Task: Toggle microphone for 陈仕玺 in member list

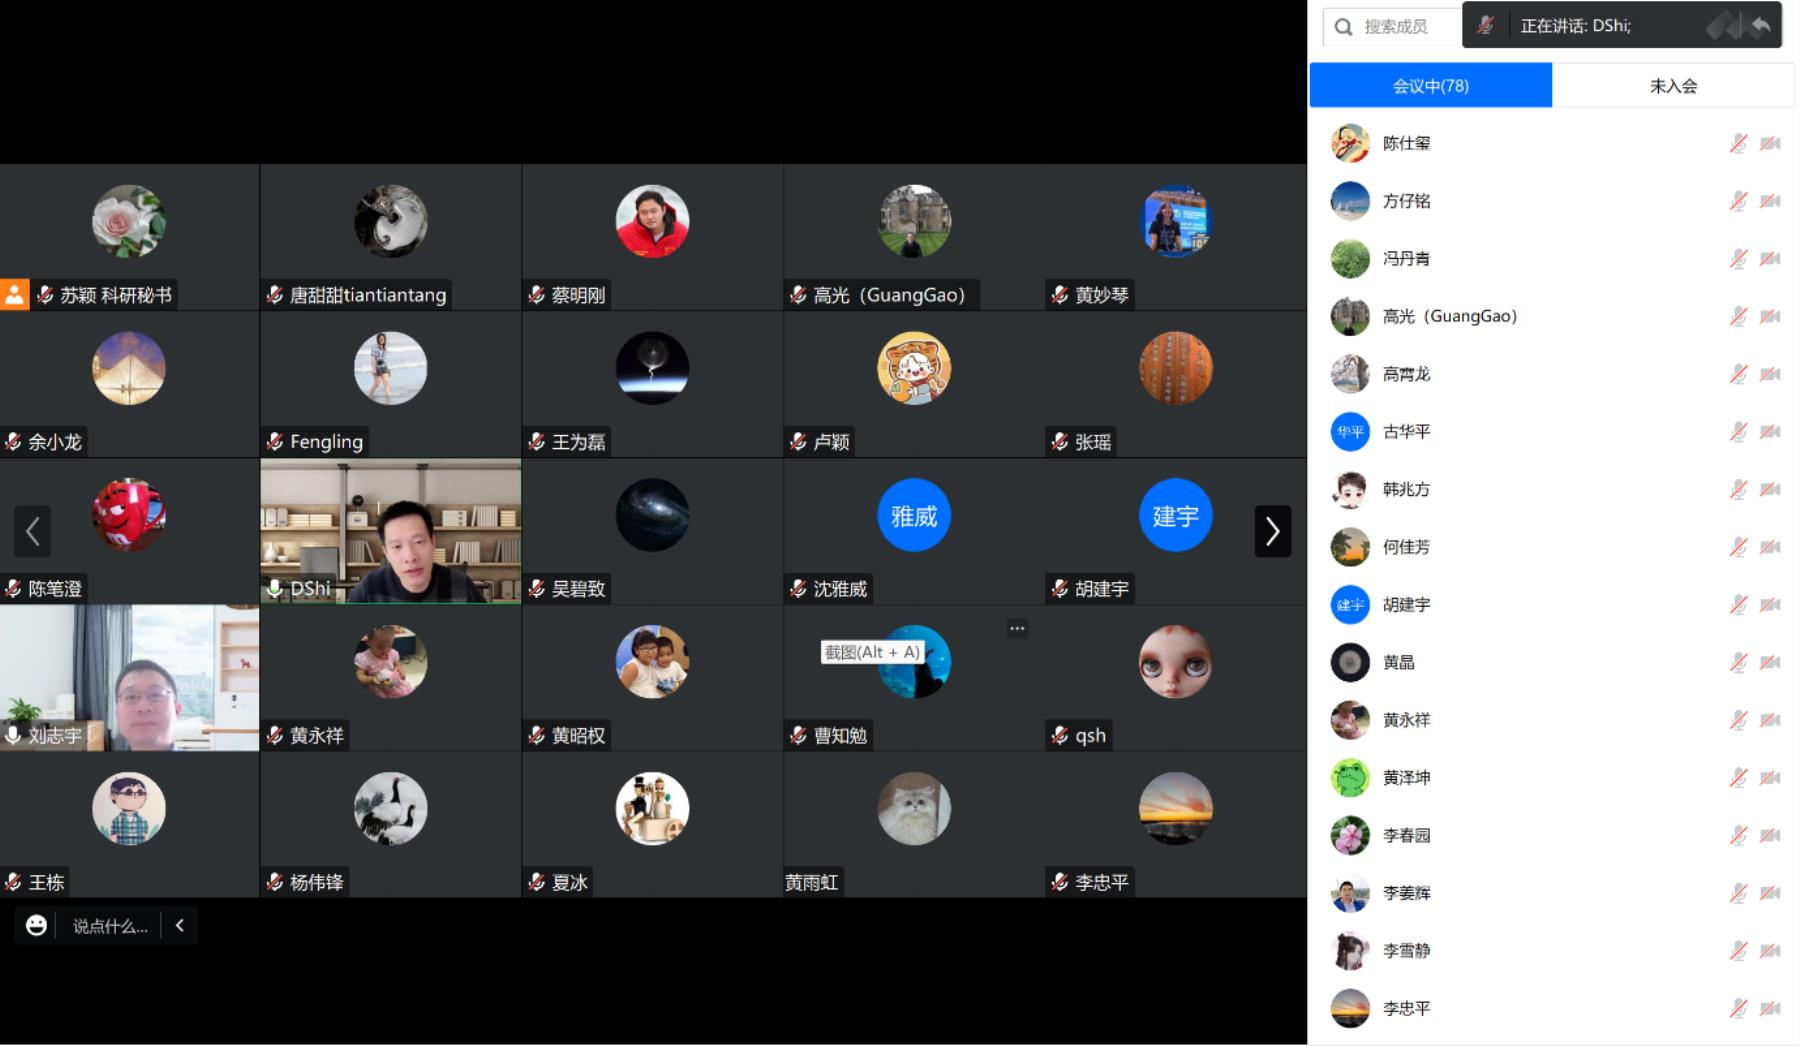Action: pyautogui.click(x=1738, y=144)
